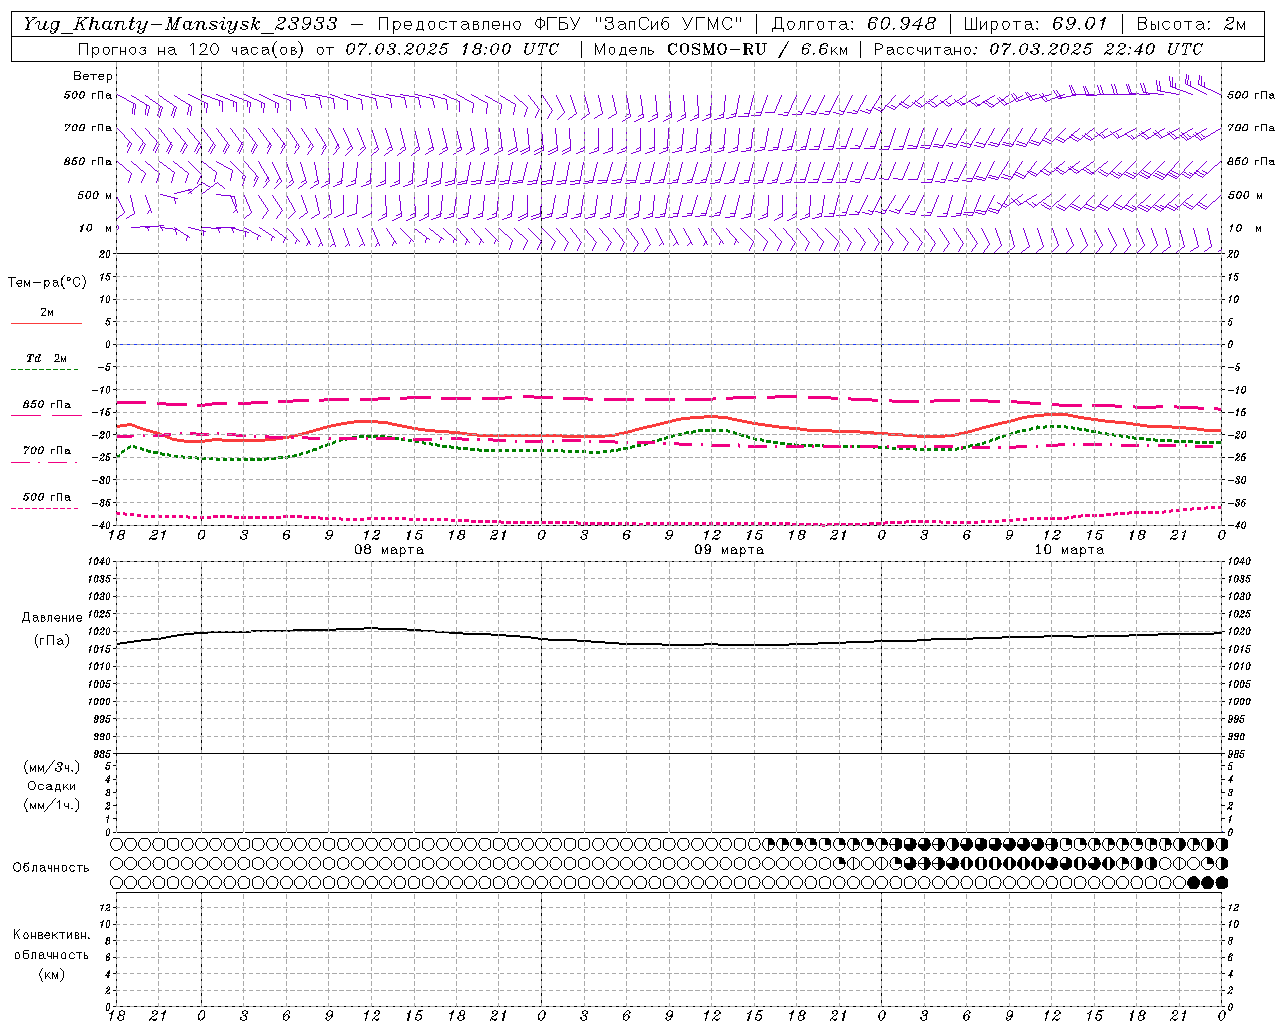Click the '09 марта' date label

pos(729,550)
